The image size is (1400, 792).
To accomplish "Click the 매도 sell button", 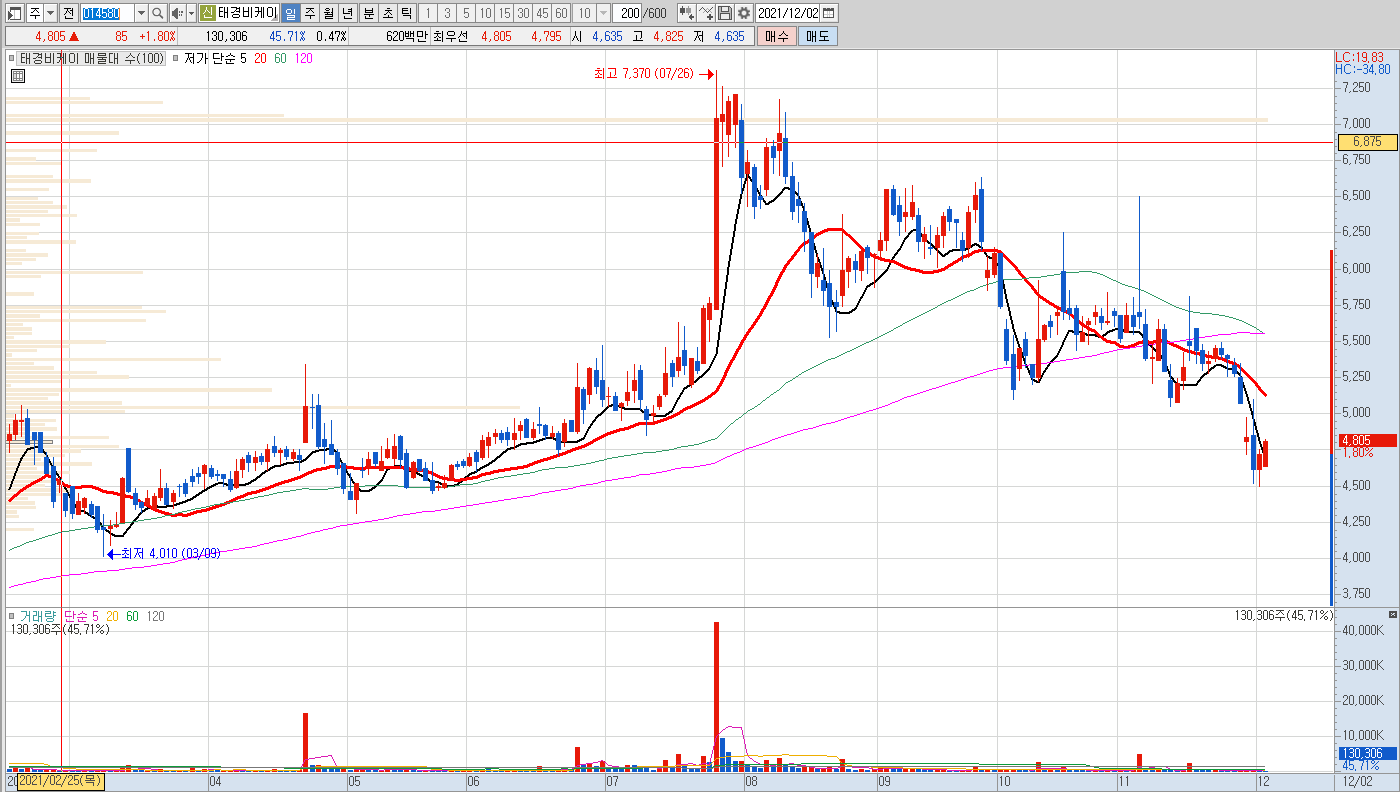I will pos(818,36).
